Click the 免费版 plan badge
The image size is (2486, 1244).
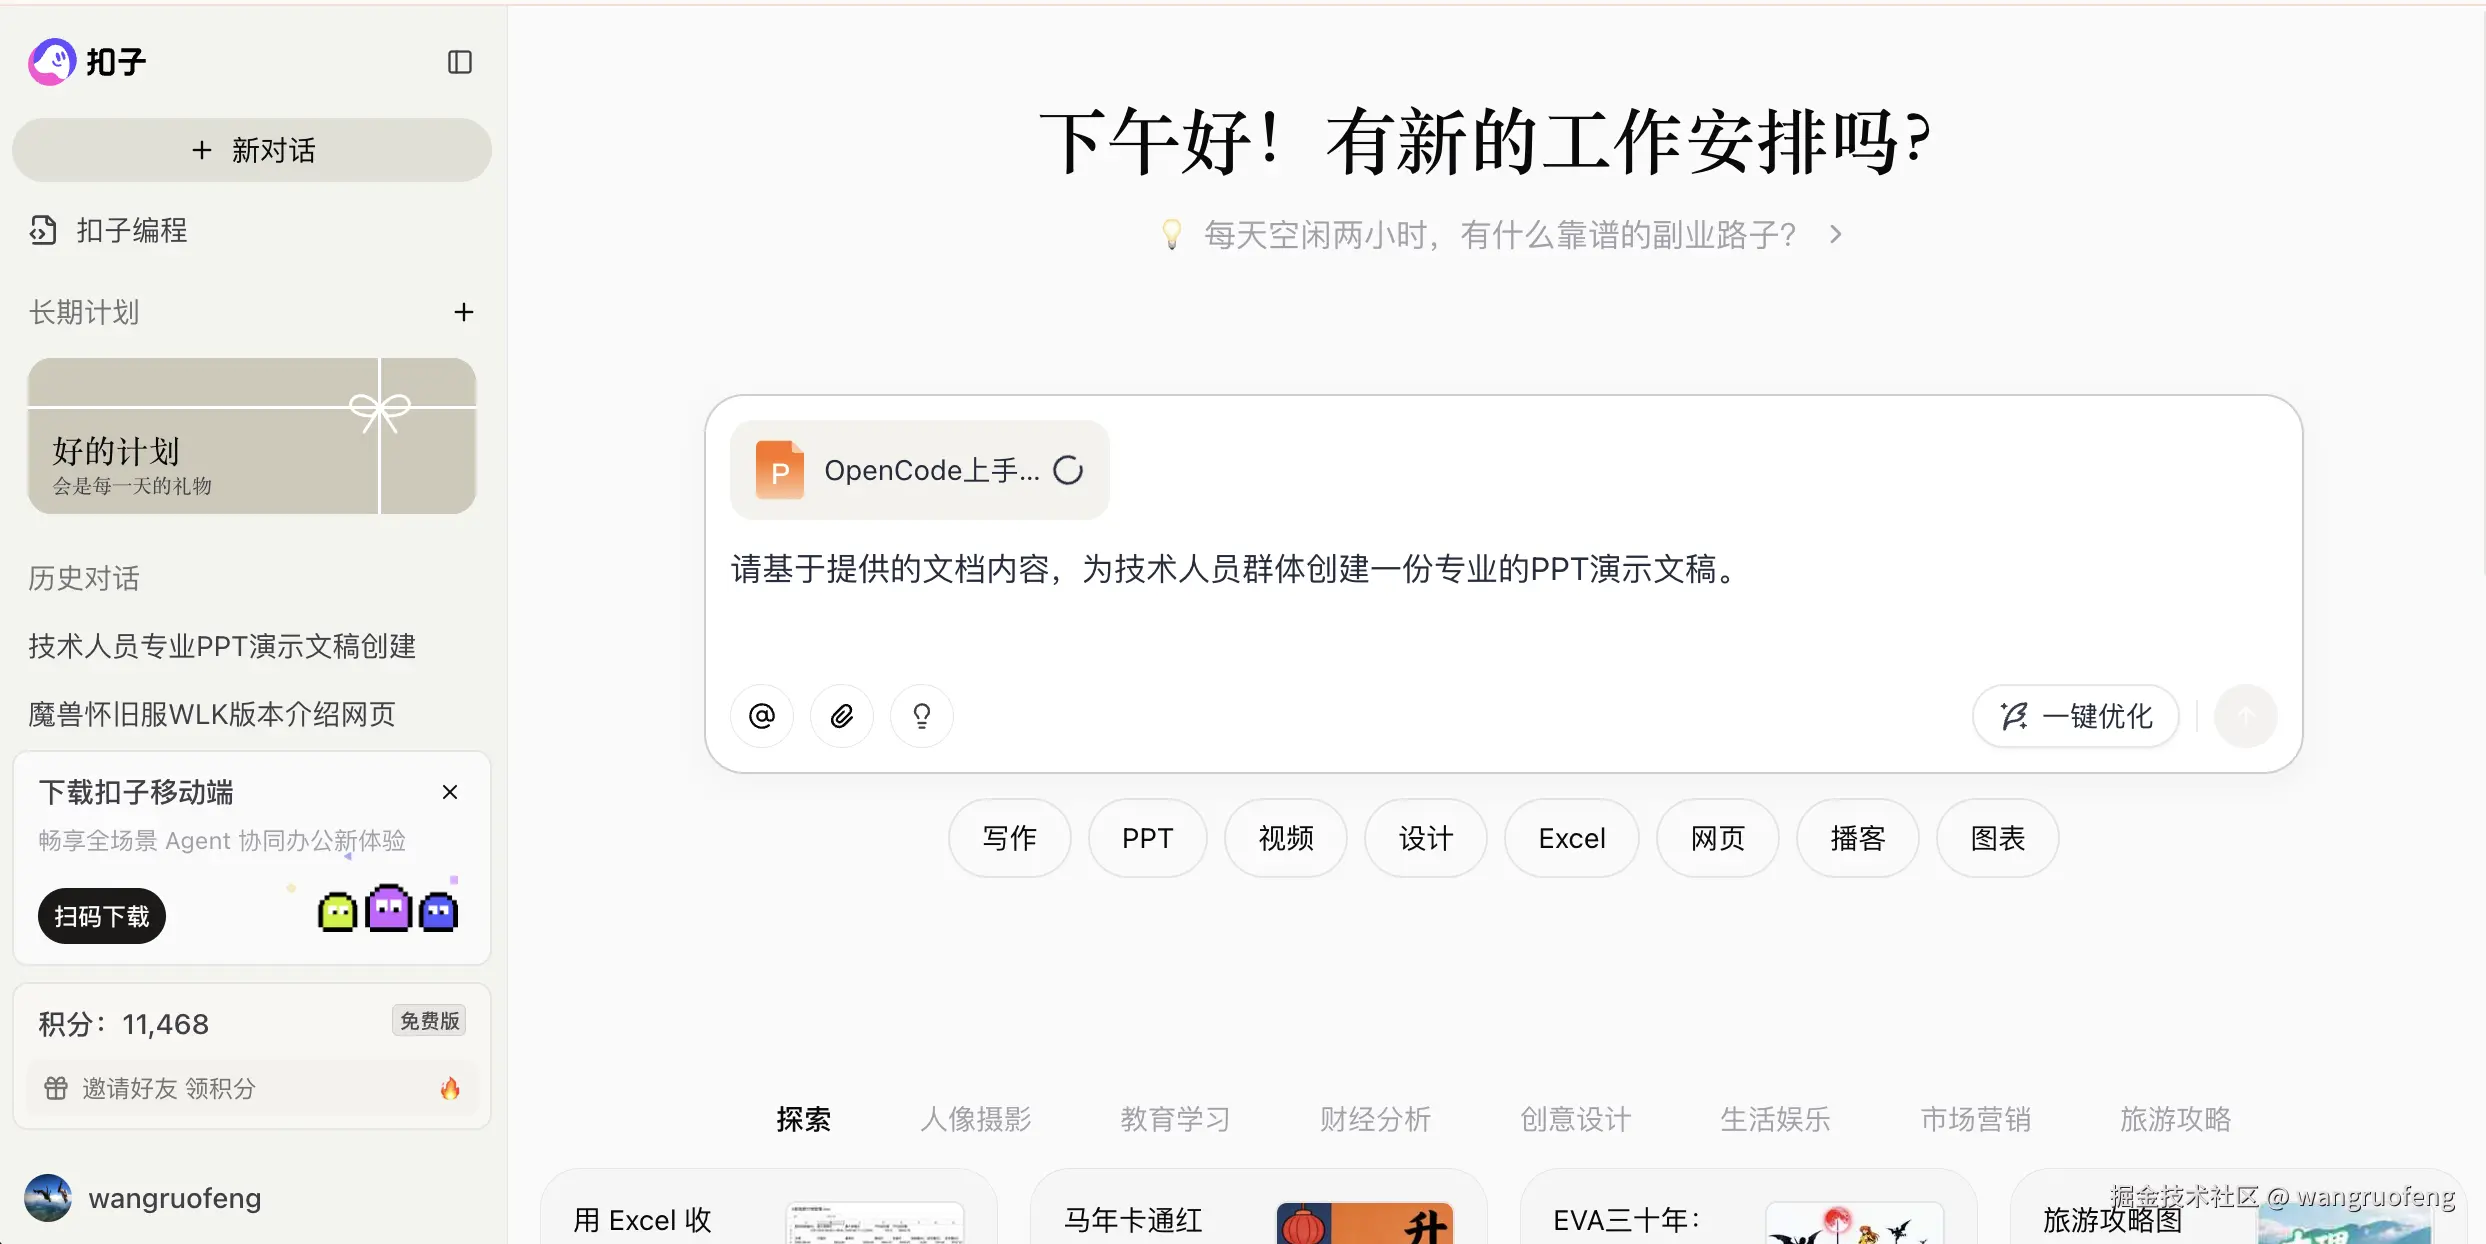[x=429, y=1021]
